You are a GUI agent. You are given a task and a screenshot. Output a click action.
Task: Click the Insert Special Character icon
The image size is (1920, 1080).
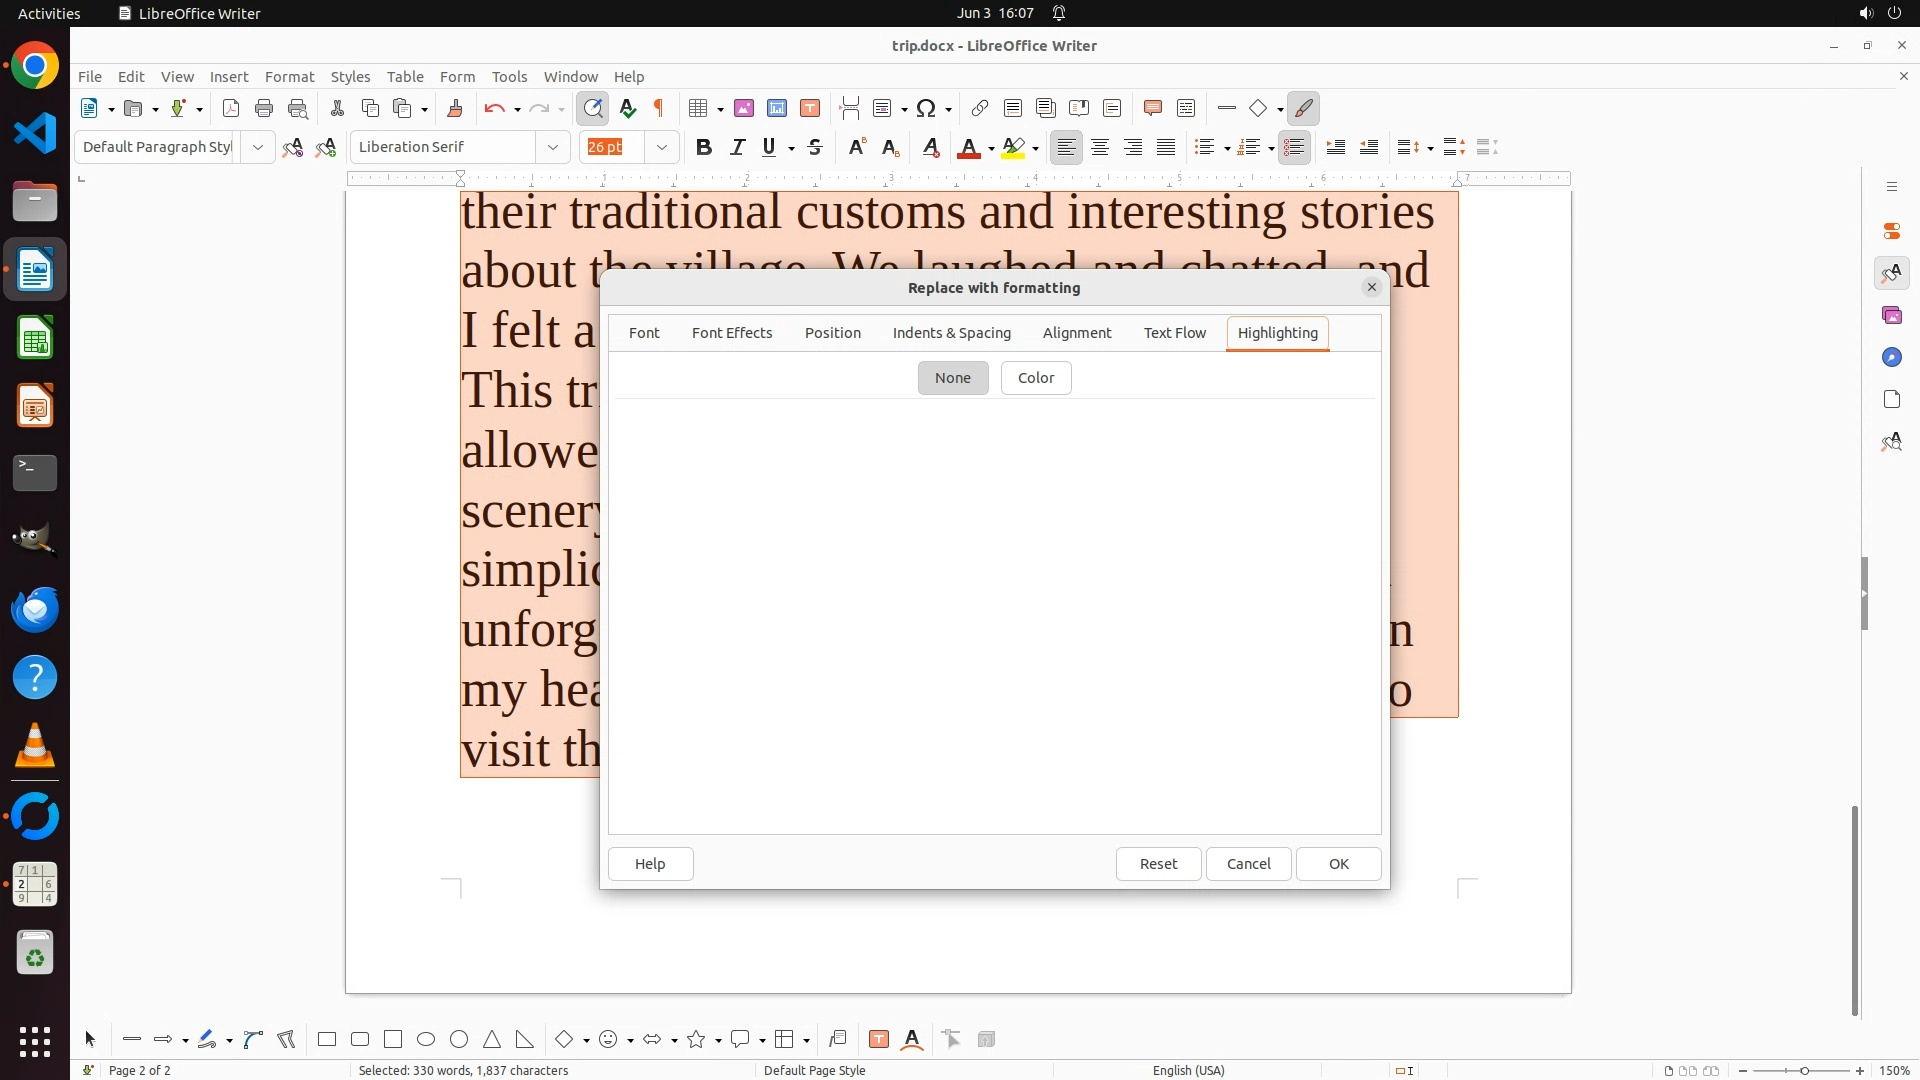(x=926, y=108)
